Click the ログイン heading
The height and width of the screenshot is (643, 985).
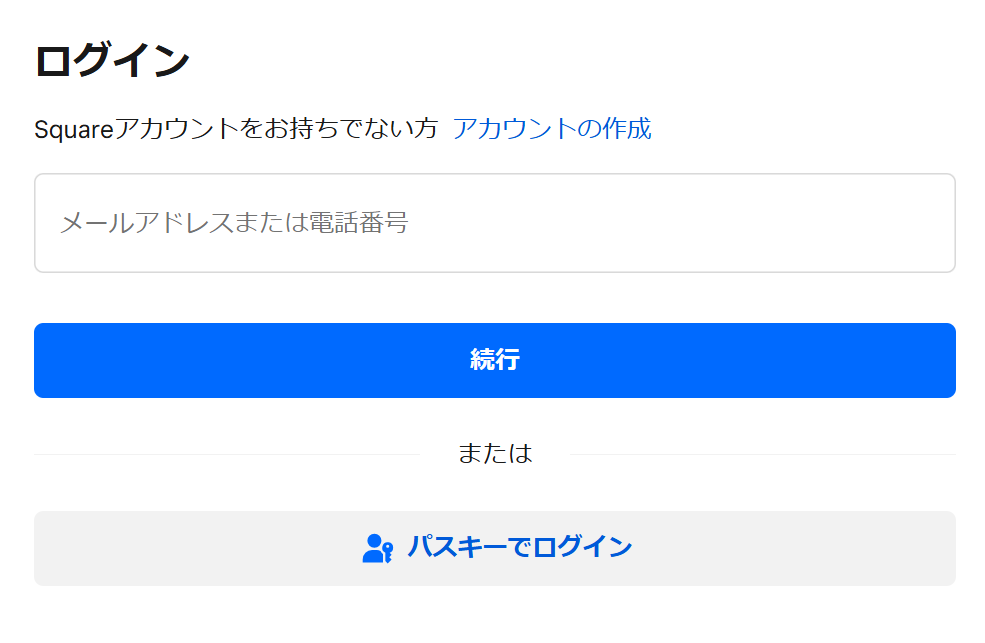click(x=112, y=60)
